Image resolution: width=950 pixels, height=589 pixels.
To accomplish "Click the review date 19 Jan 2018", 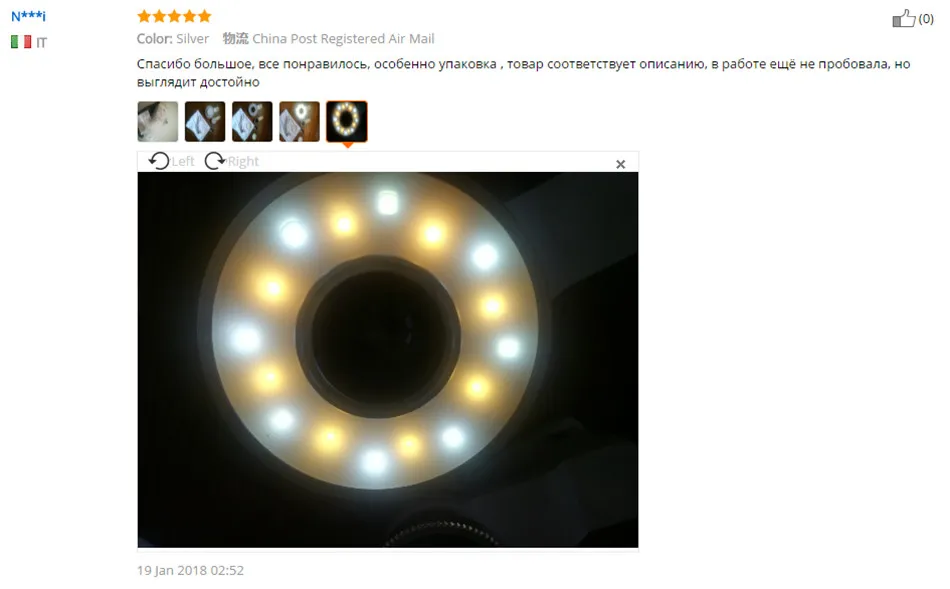I will [190, 570].
